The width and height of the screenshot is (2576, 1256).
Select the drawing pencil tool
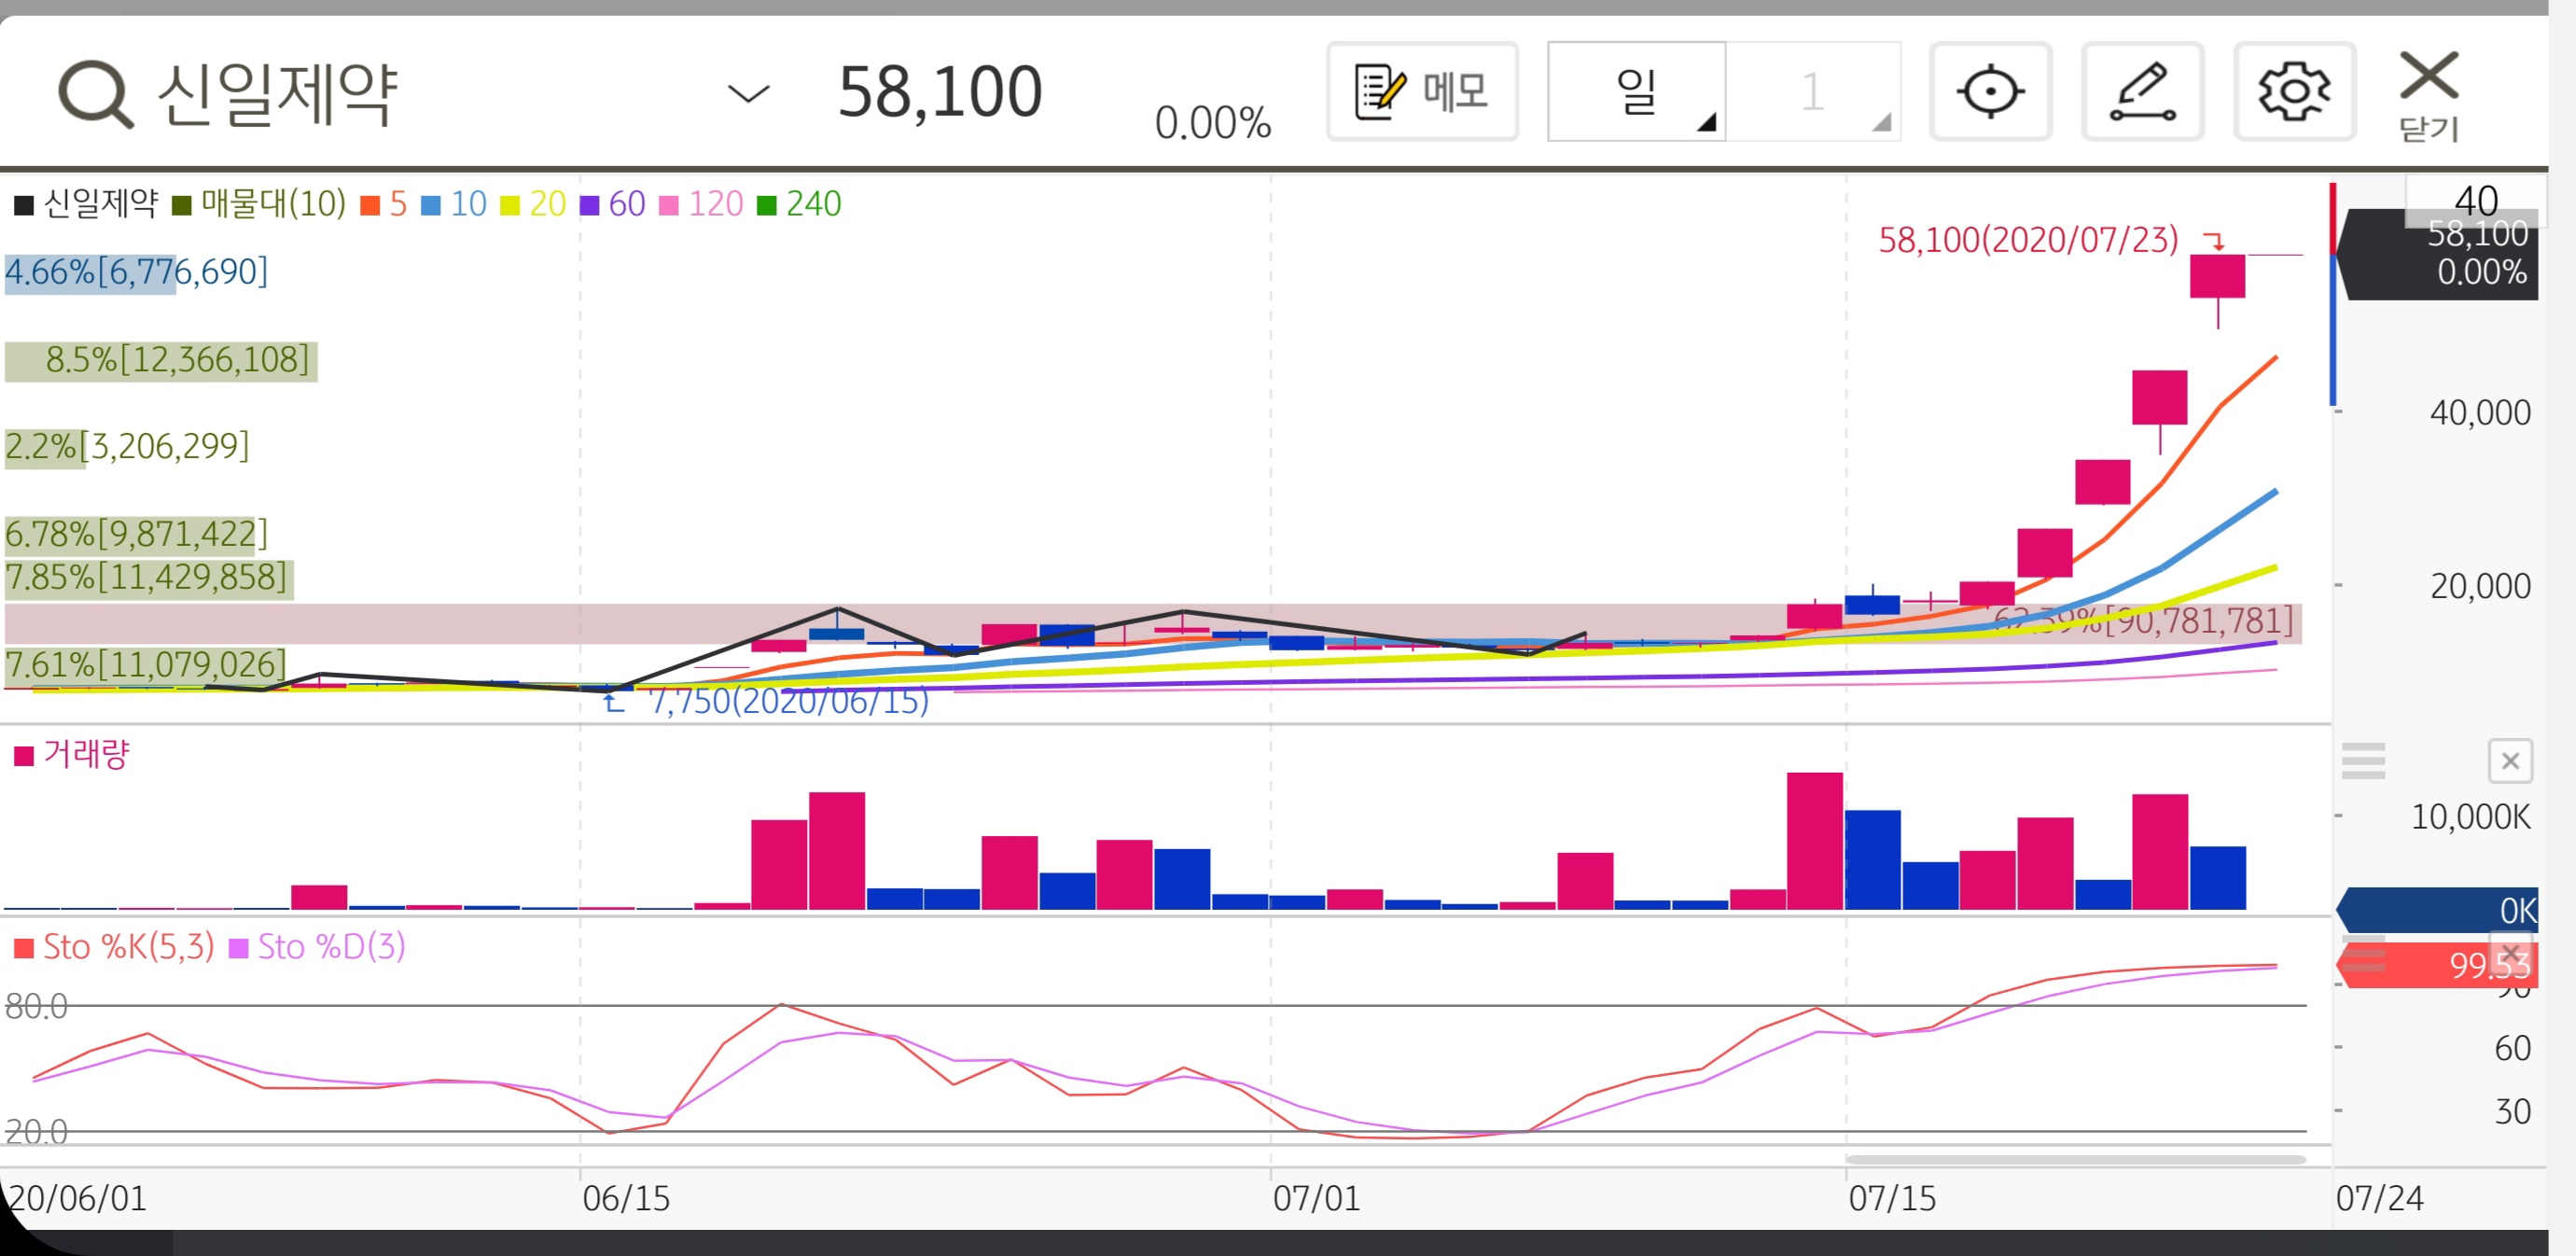[2142, 92]
